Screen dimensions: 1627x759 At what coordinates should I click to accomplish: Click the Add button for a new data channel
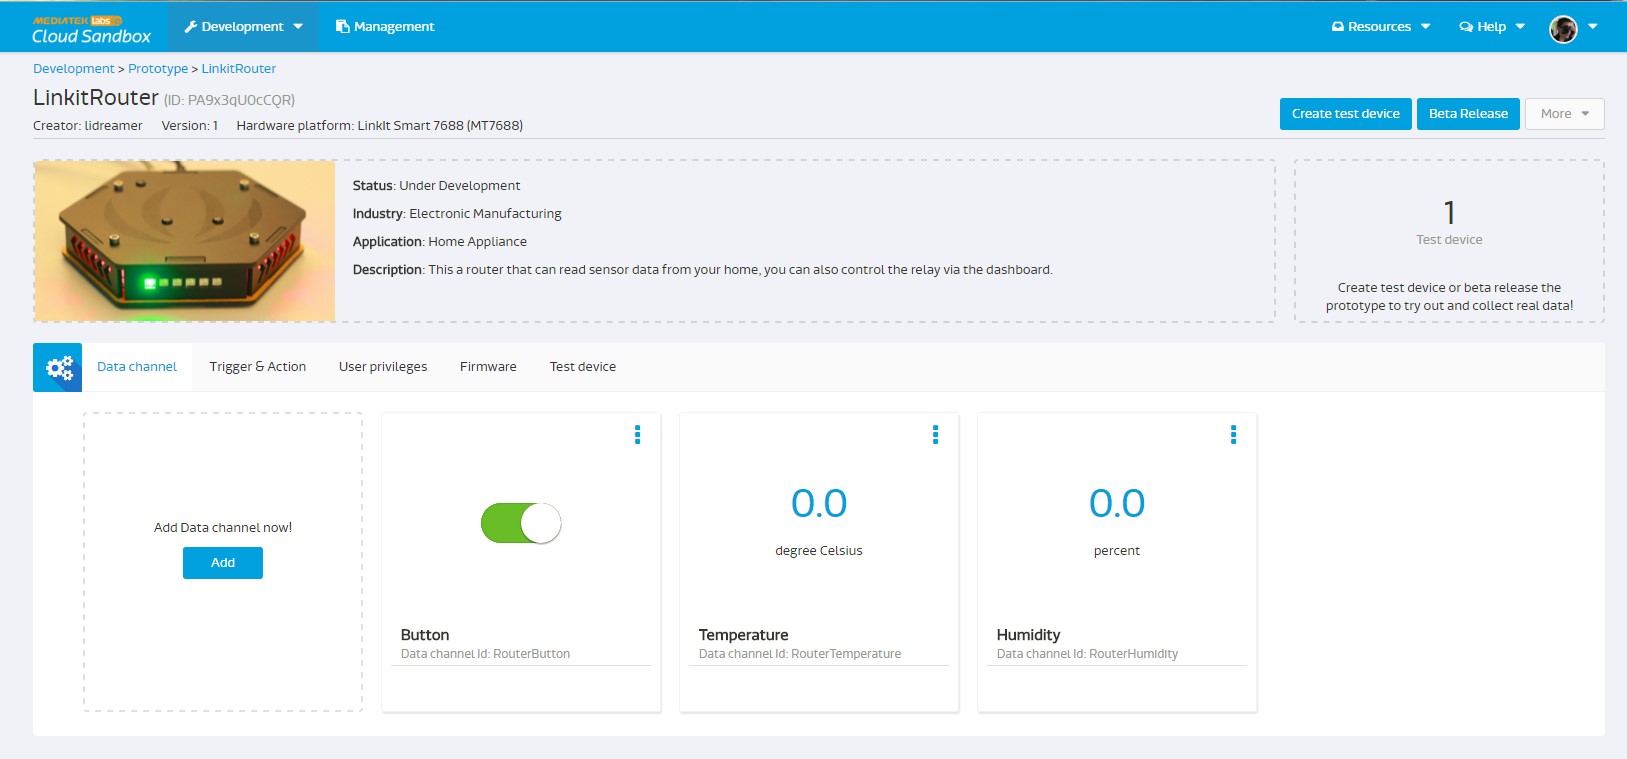(223, 563)
